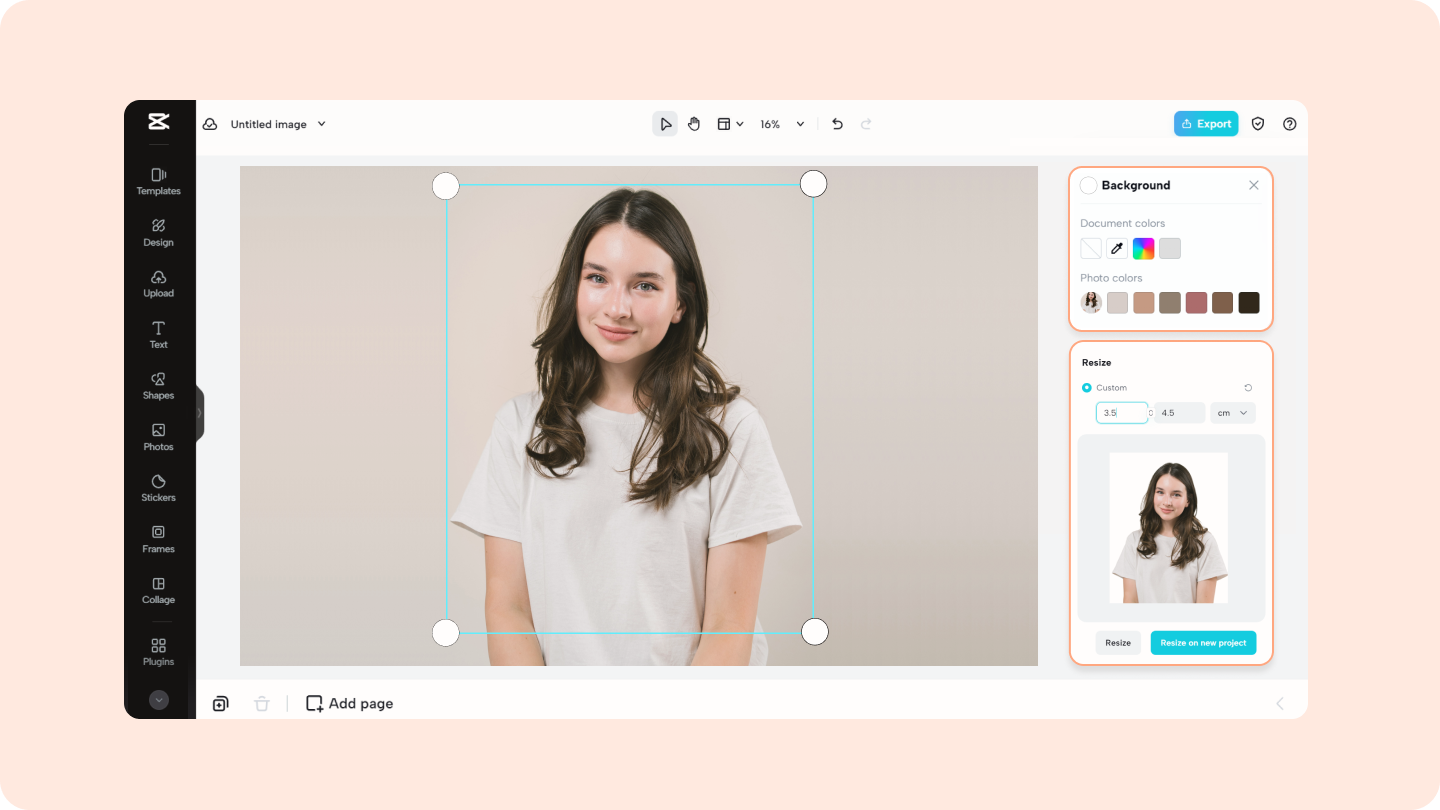Open the Templates panel
This screenshot has height=810, width=1440.
[158, 181]
